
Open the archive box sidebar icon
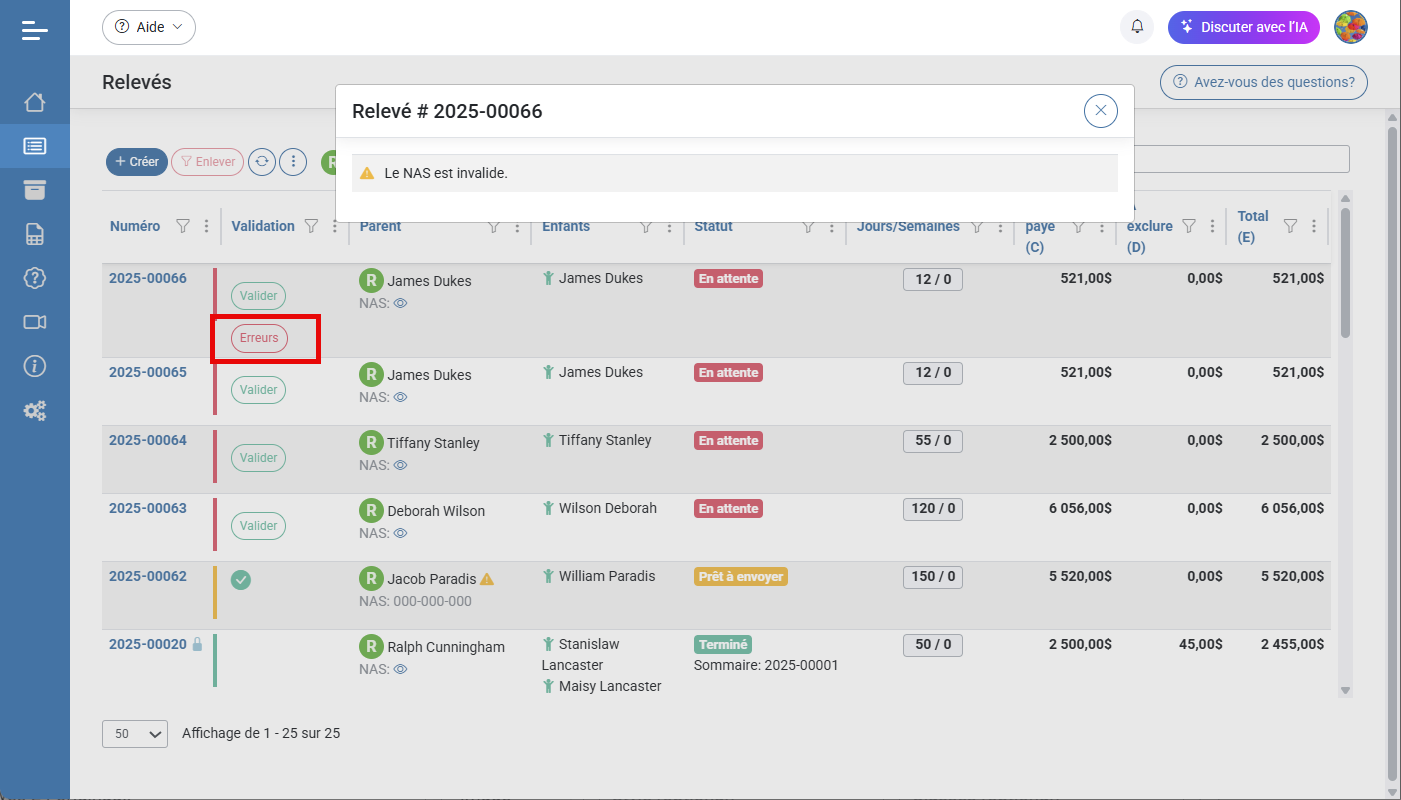coord(35,190)
